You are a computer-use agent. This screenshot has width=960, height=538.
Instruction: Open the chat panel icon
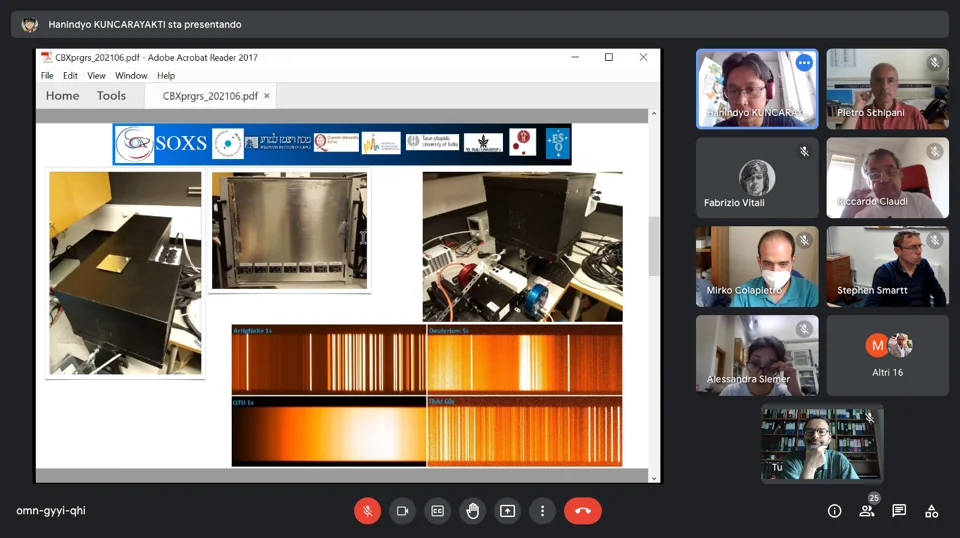pos(899,511)
